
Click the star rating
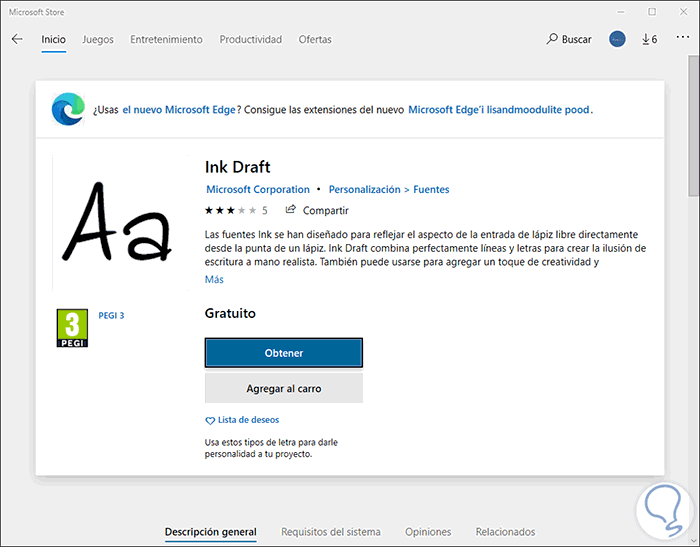(x=230, y=210)
